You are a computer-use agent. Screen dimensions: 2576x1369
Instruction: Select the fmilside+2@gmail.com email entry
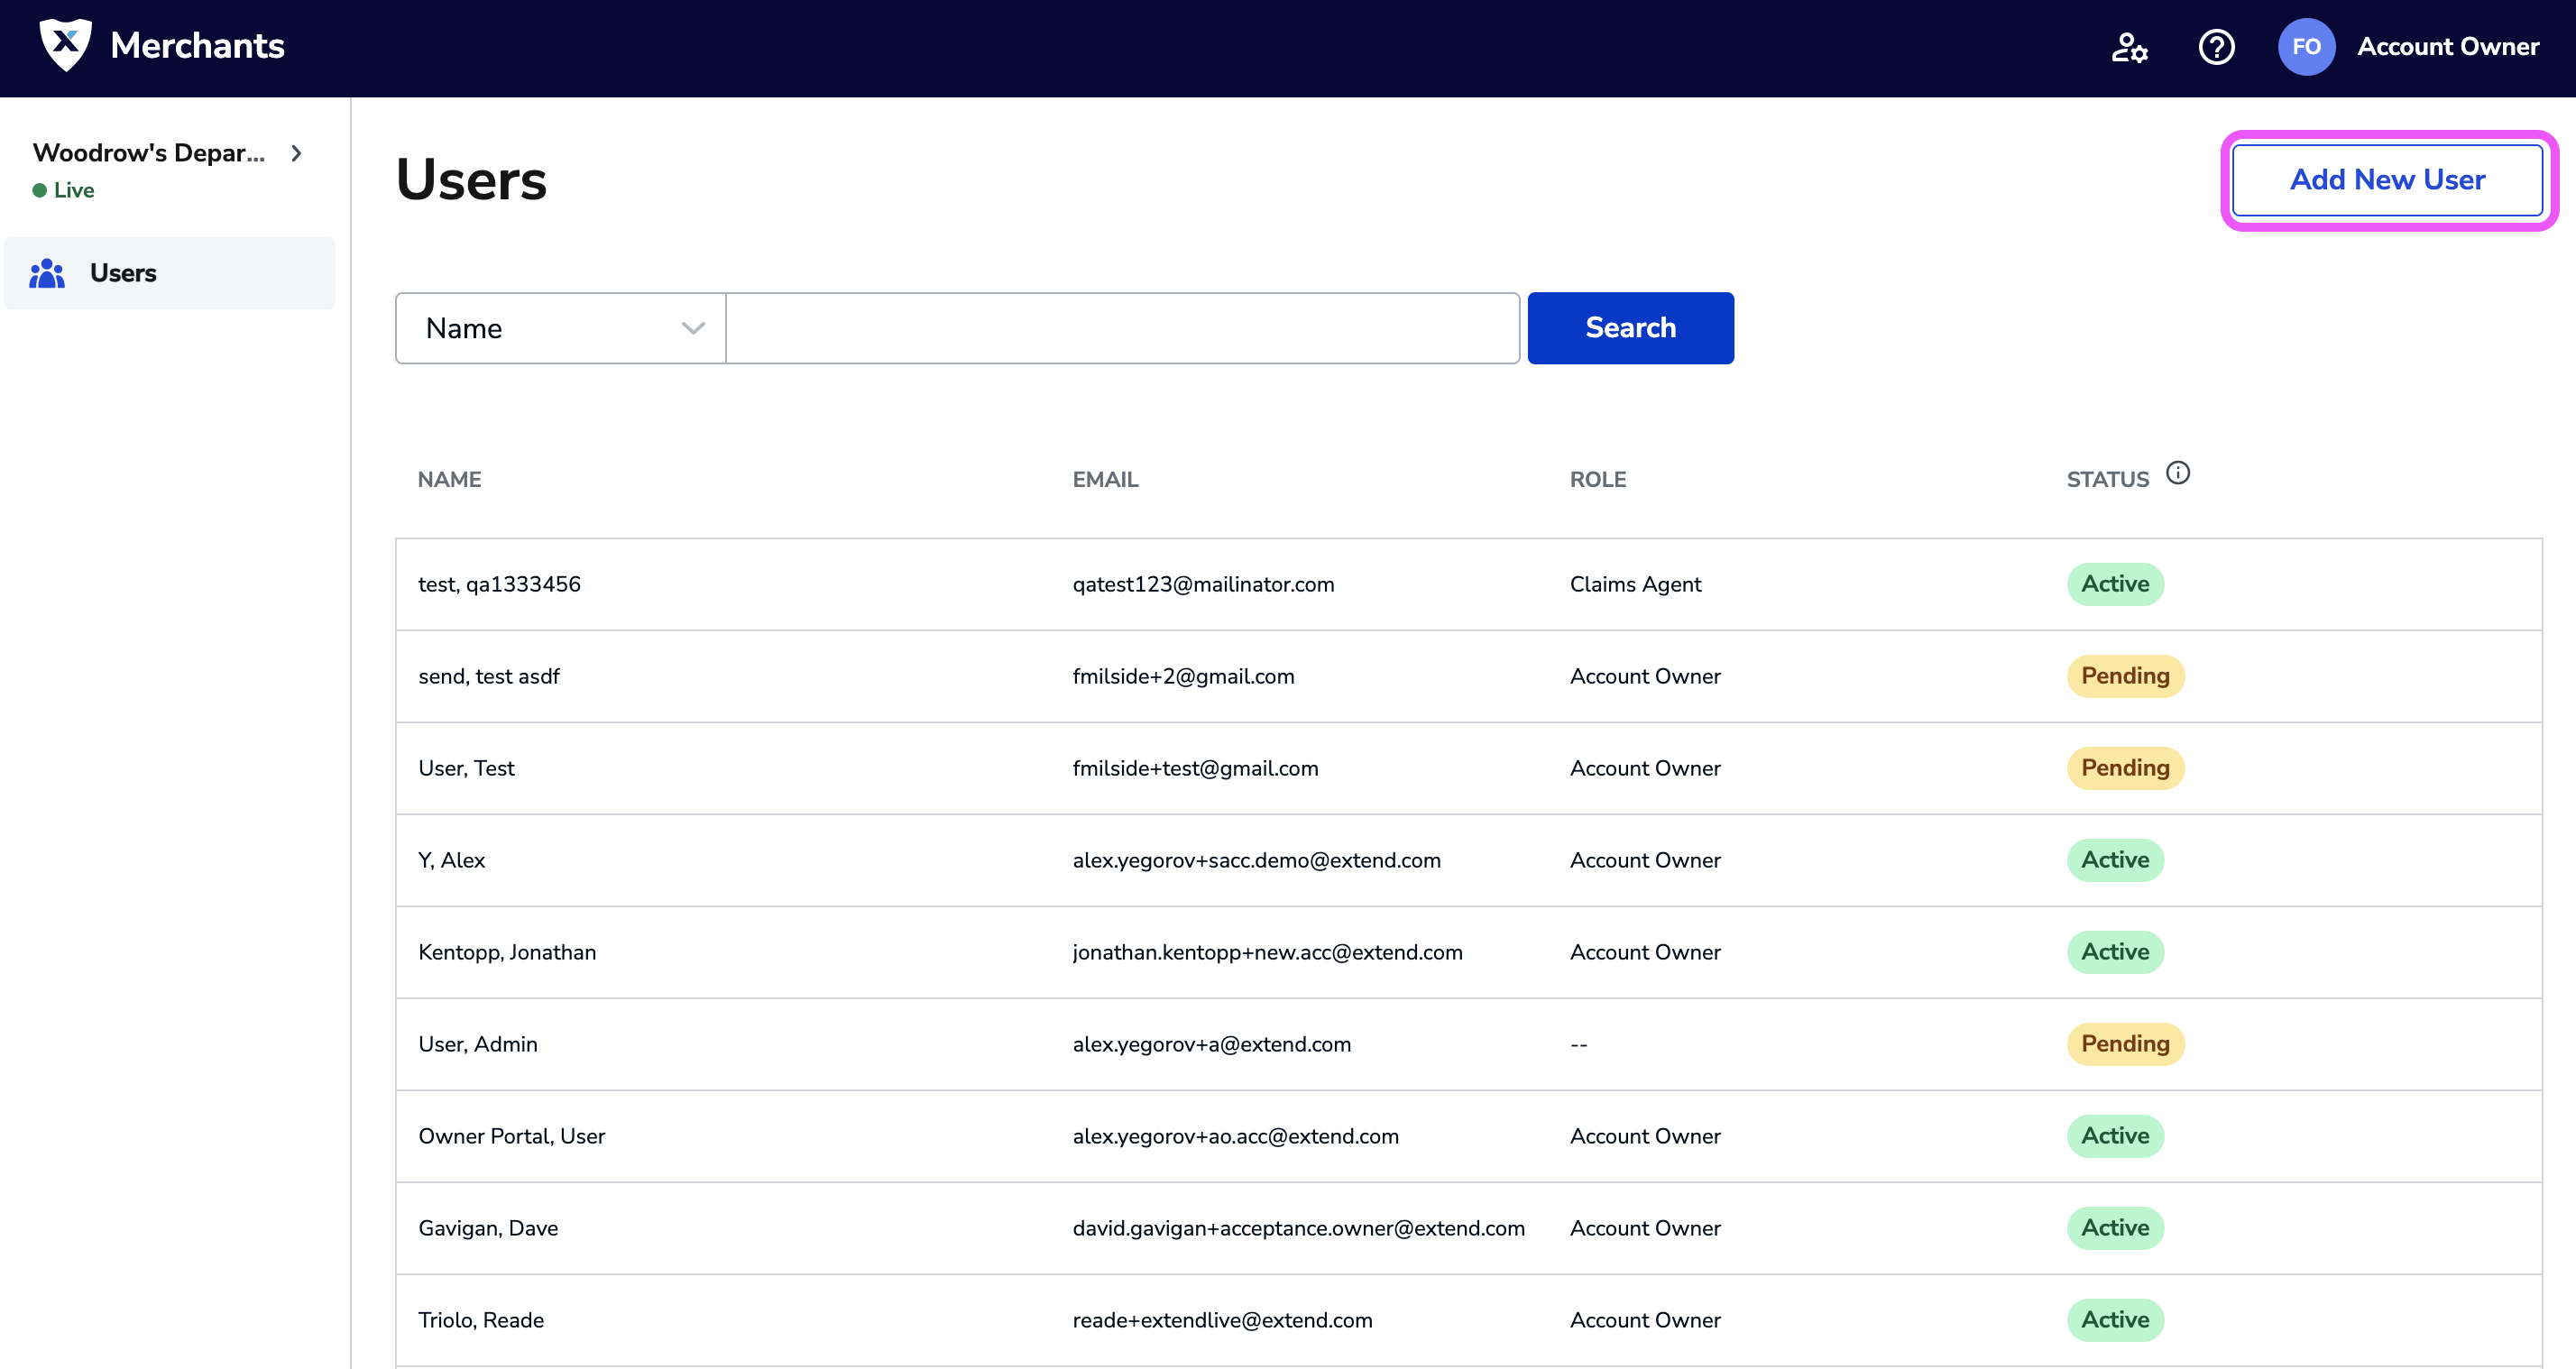pyautogui.click(x=1183, y=676)
